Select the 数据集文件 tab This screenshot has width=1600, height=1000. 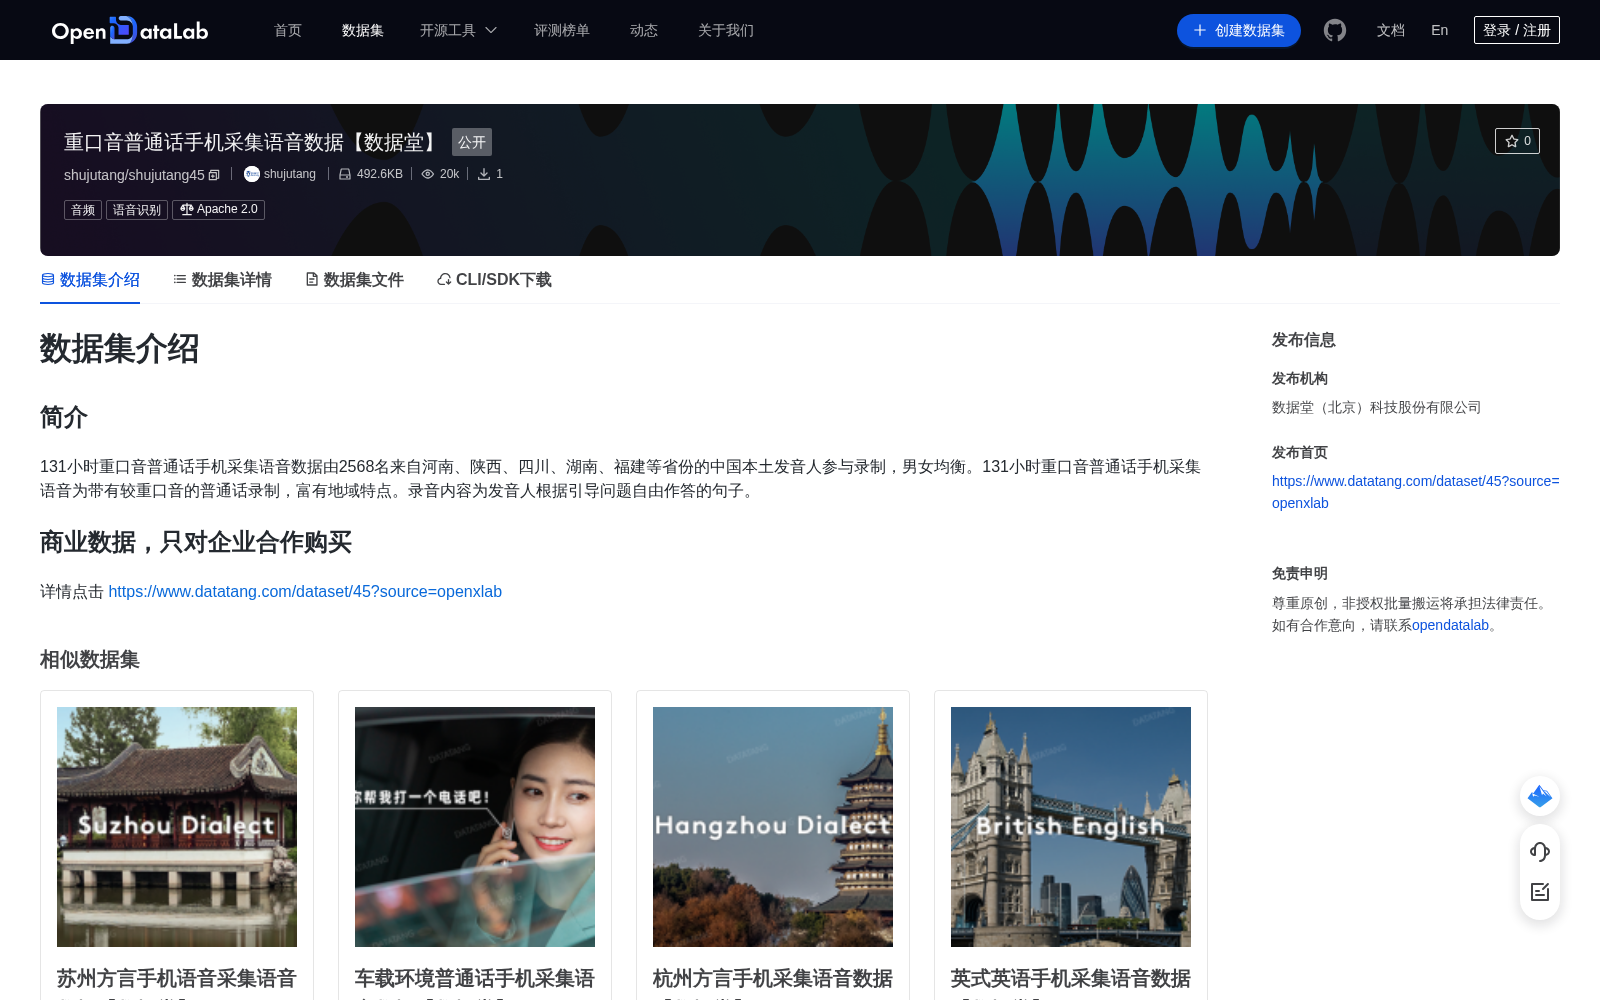point(354,280)
